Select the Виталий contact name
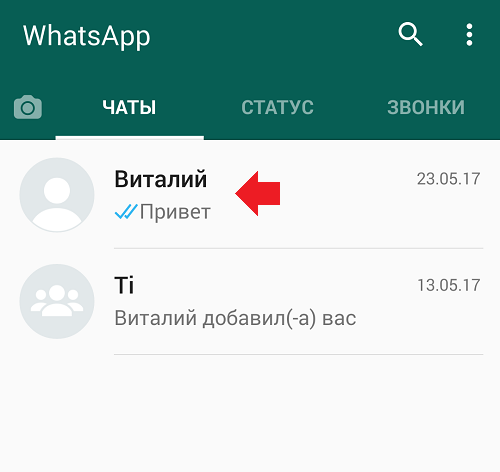500x472 pixels. click(161, 179)
